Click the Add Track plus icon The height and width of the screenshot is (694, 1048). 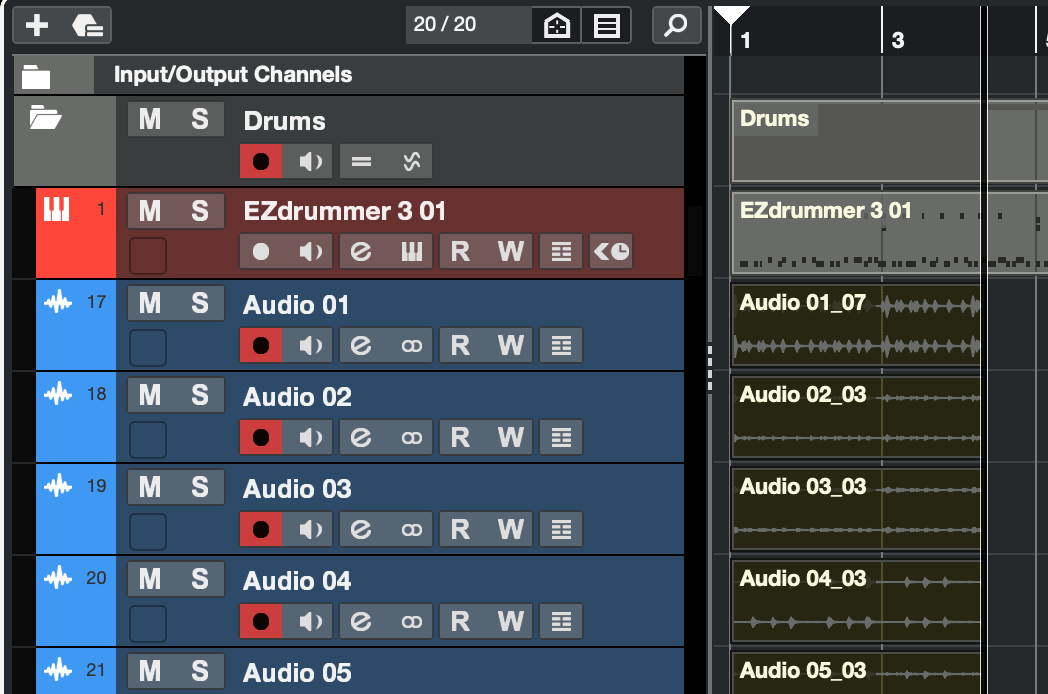37,25
